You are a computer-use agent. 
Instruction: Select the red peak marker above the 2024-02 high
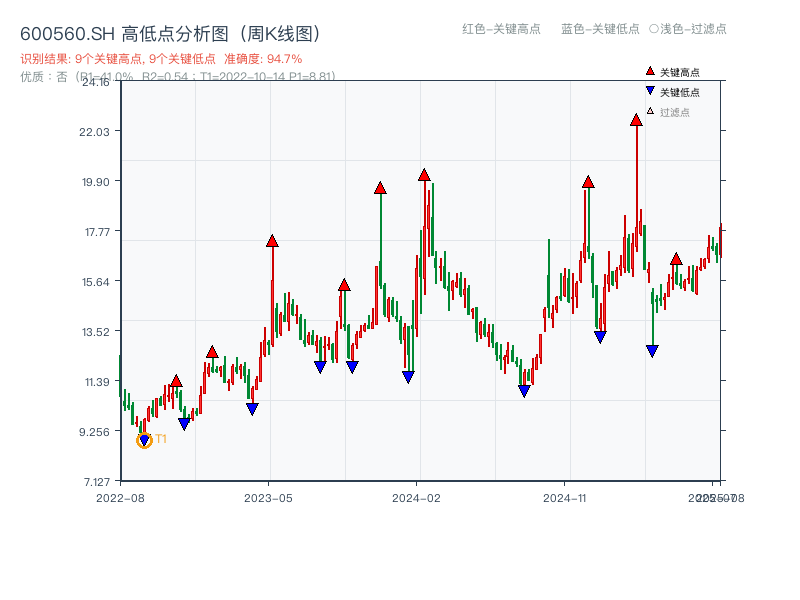coord(423,176)
